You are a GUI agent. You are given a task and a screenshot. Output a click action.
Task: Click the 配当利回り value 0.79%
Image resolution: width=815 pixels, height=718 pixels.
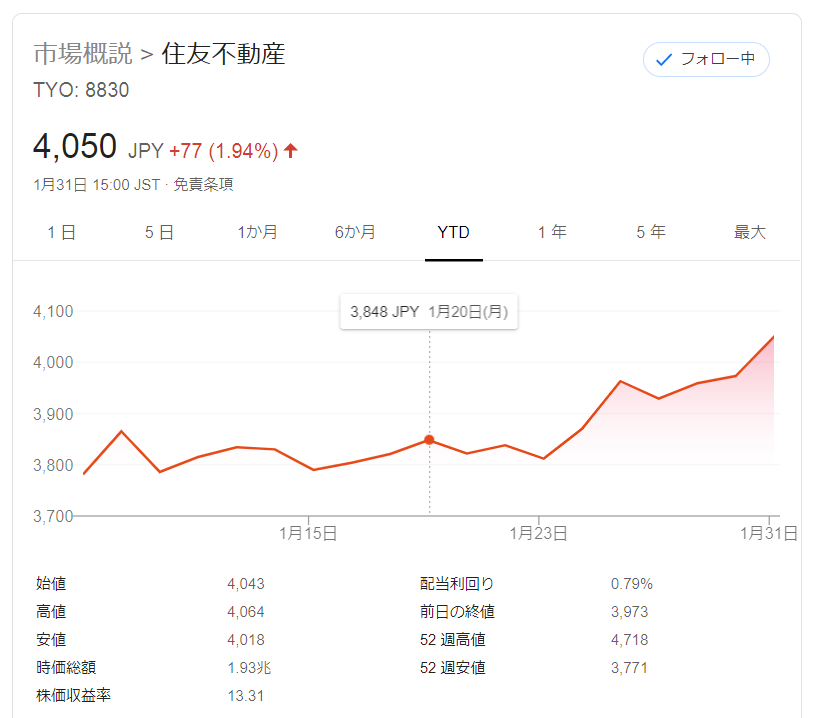pyautogui.click(x=632, y=584)
